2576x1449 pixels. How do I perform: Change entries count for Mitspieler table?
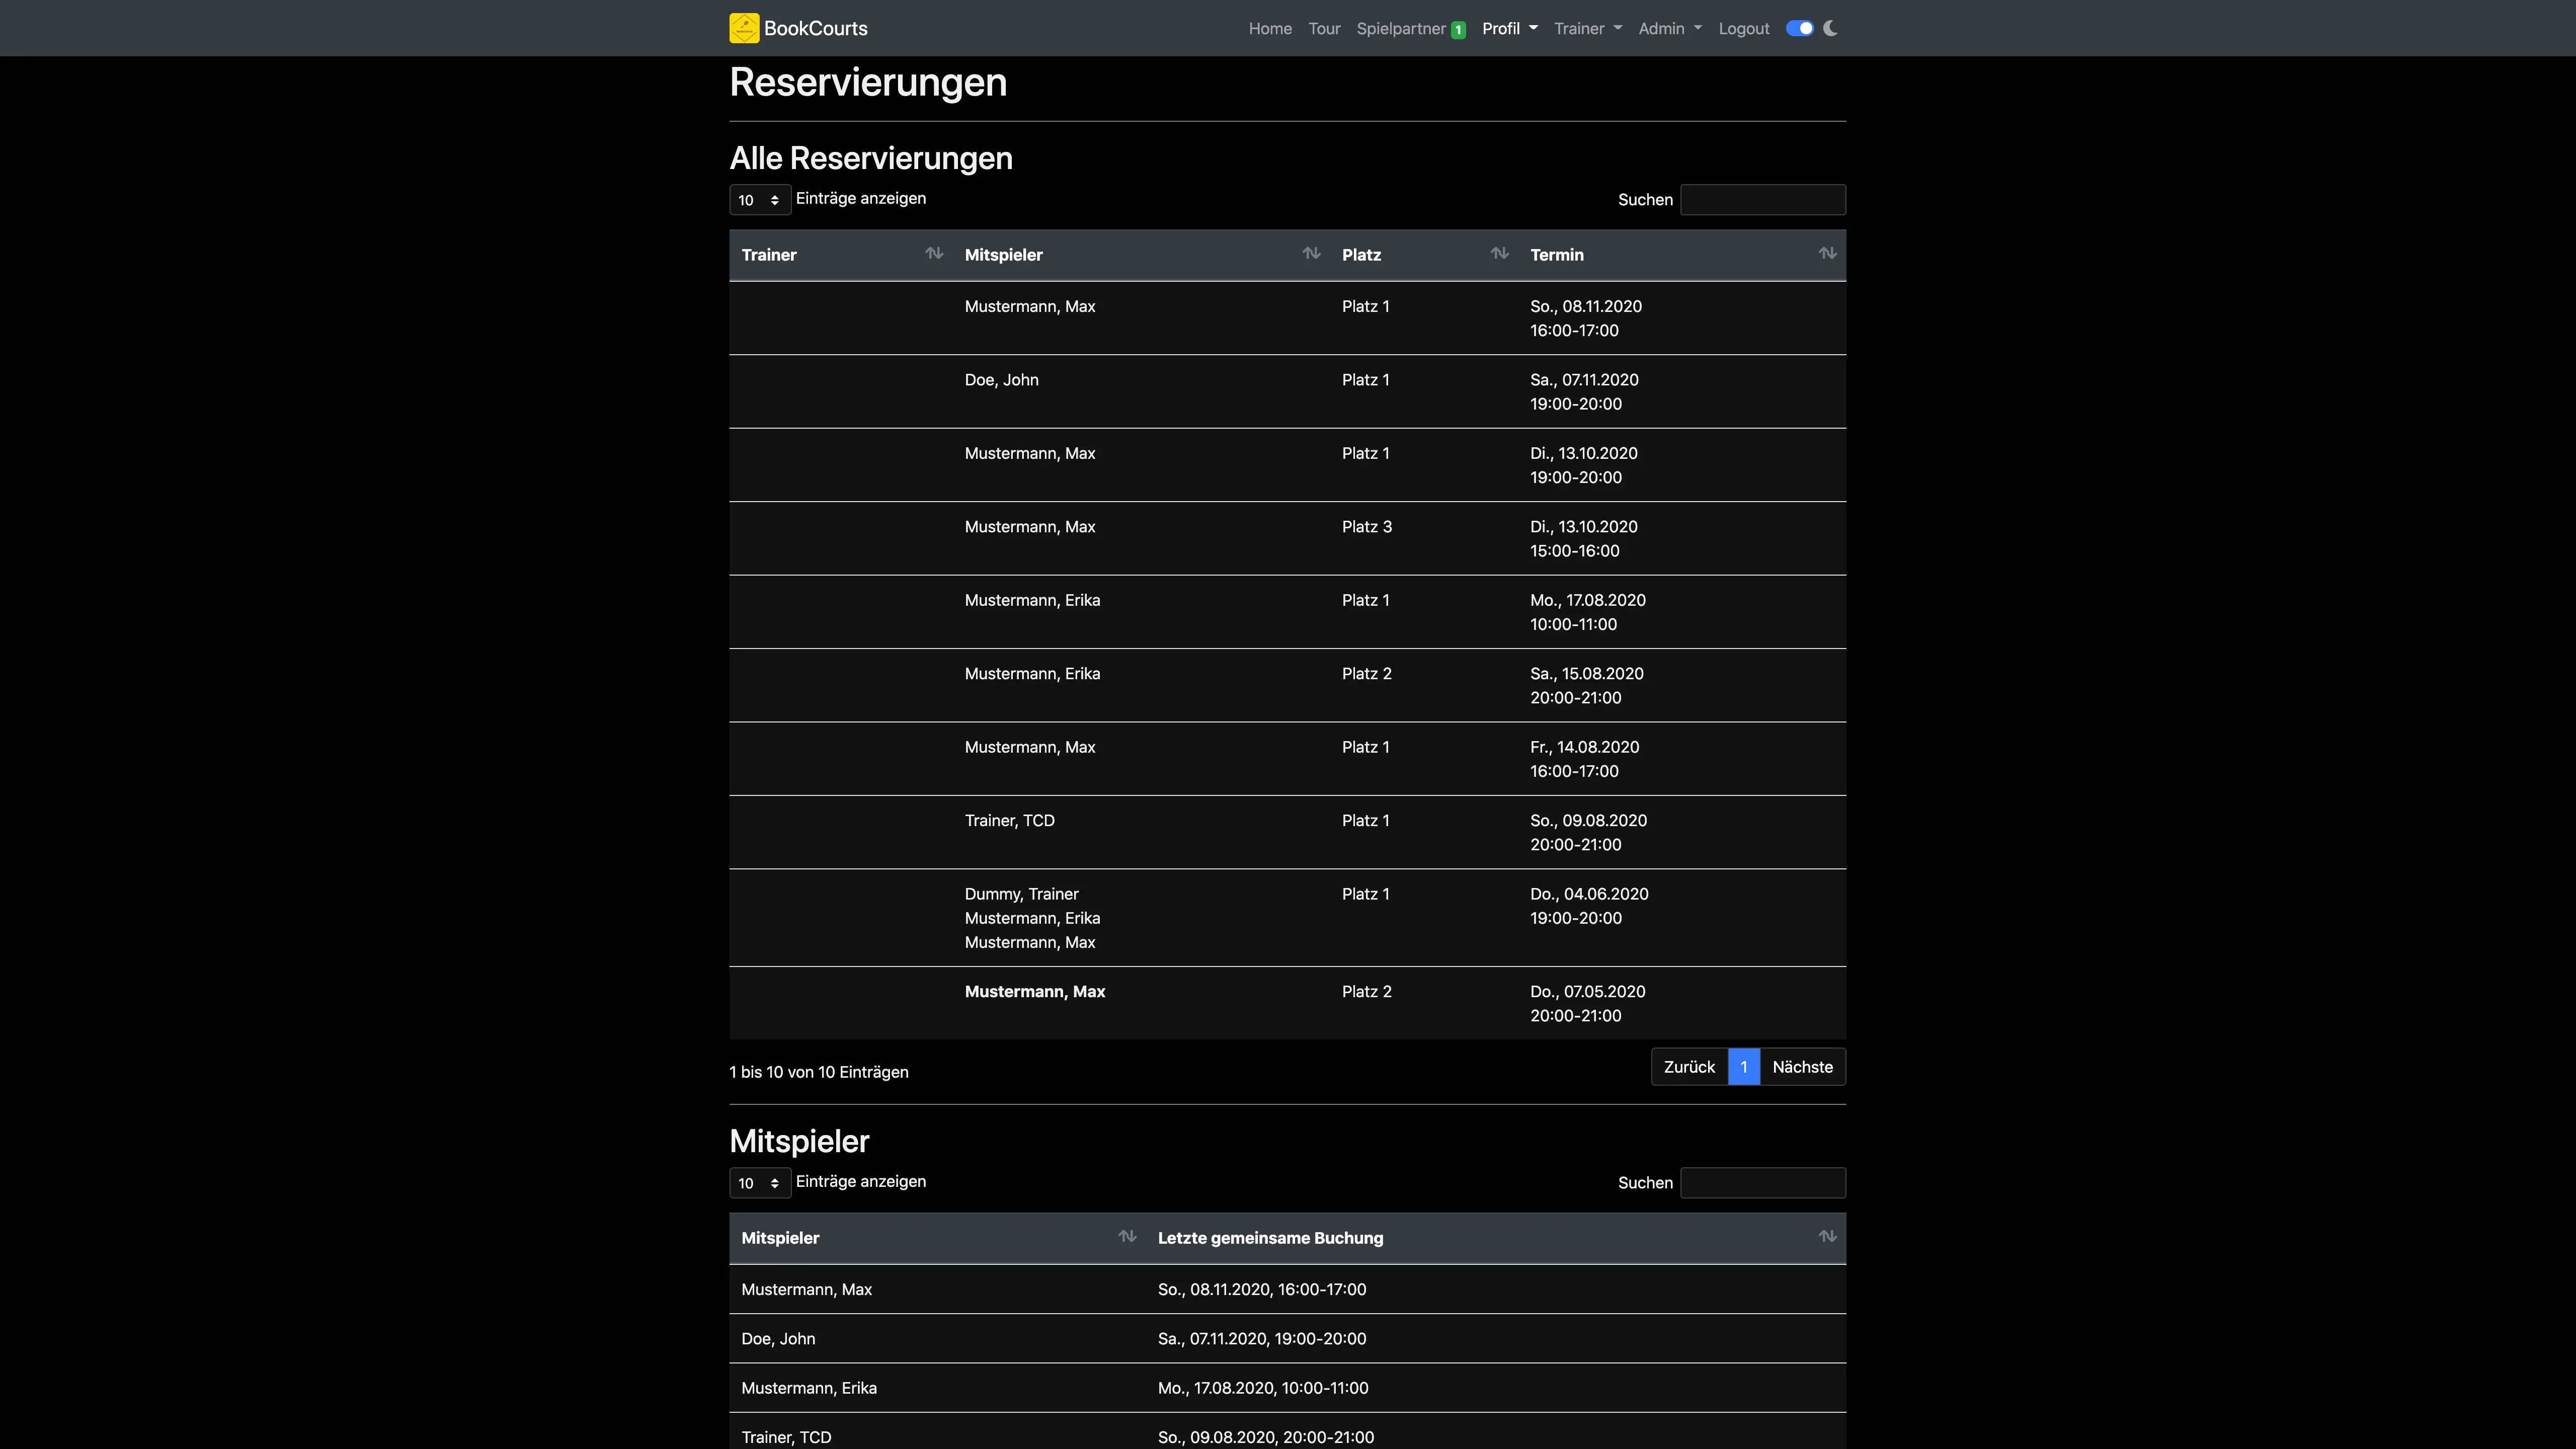[760, 1183]
